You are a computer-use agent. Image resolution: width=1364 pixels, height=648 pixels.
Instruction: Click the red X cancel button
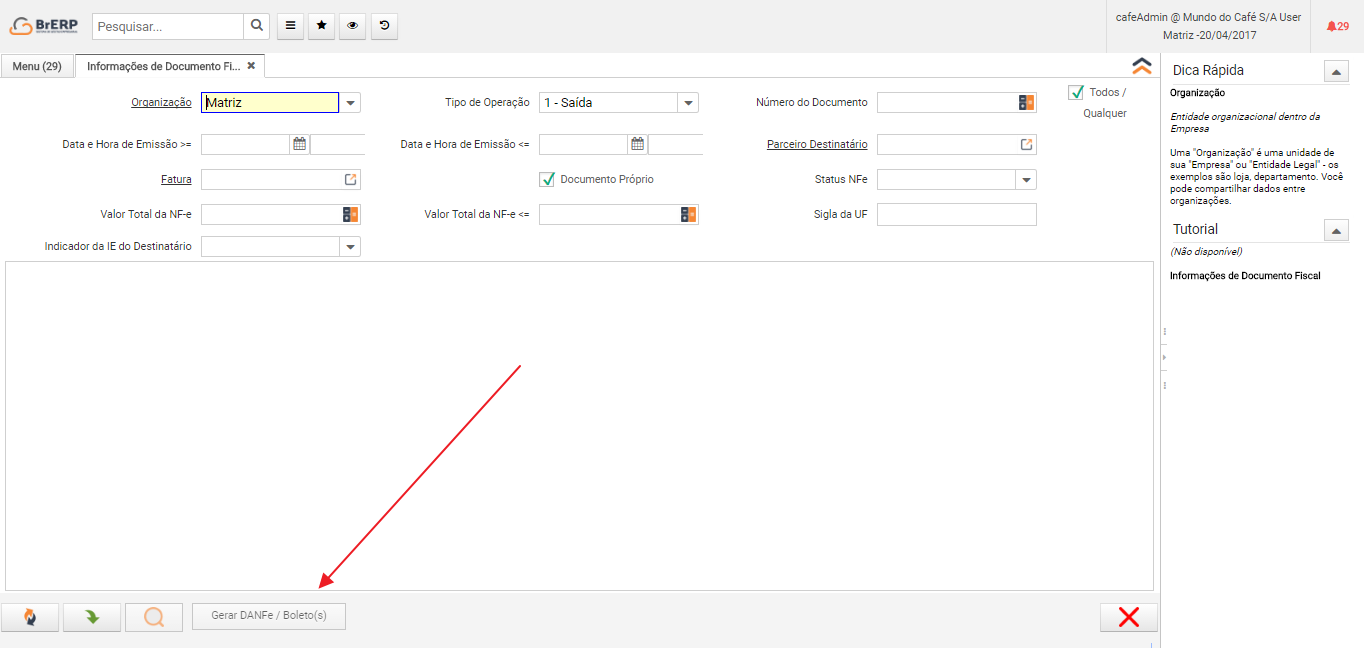tap(1128, 617)
